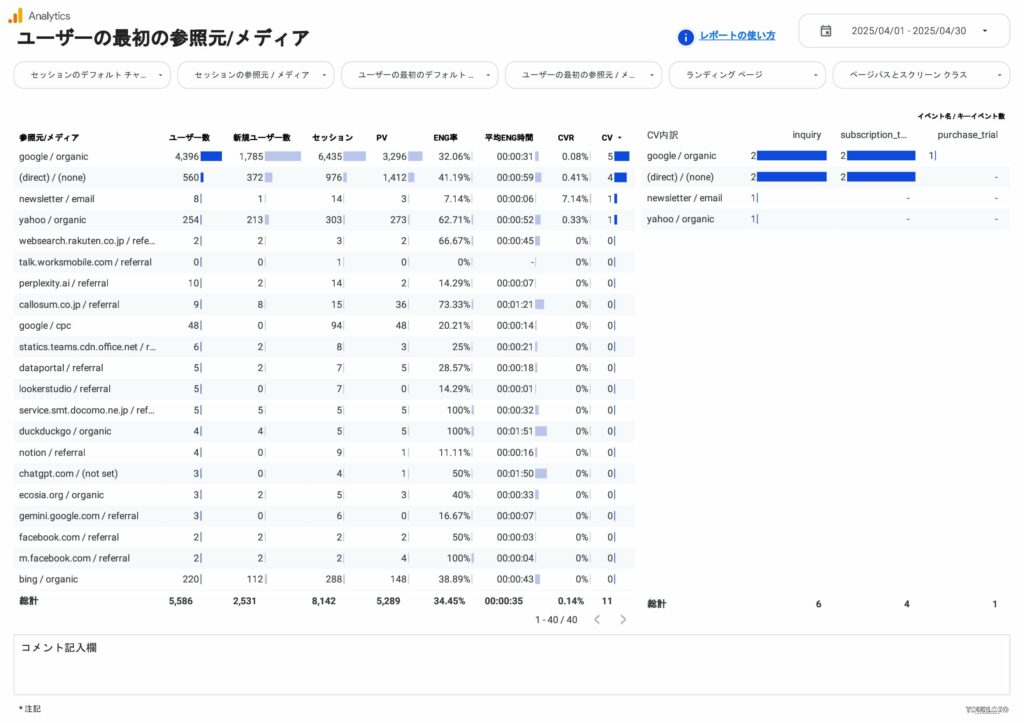Select m.facebook.com / referral row
The width and height of the screenshot is (1024, 723).
tap(325, 558)
